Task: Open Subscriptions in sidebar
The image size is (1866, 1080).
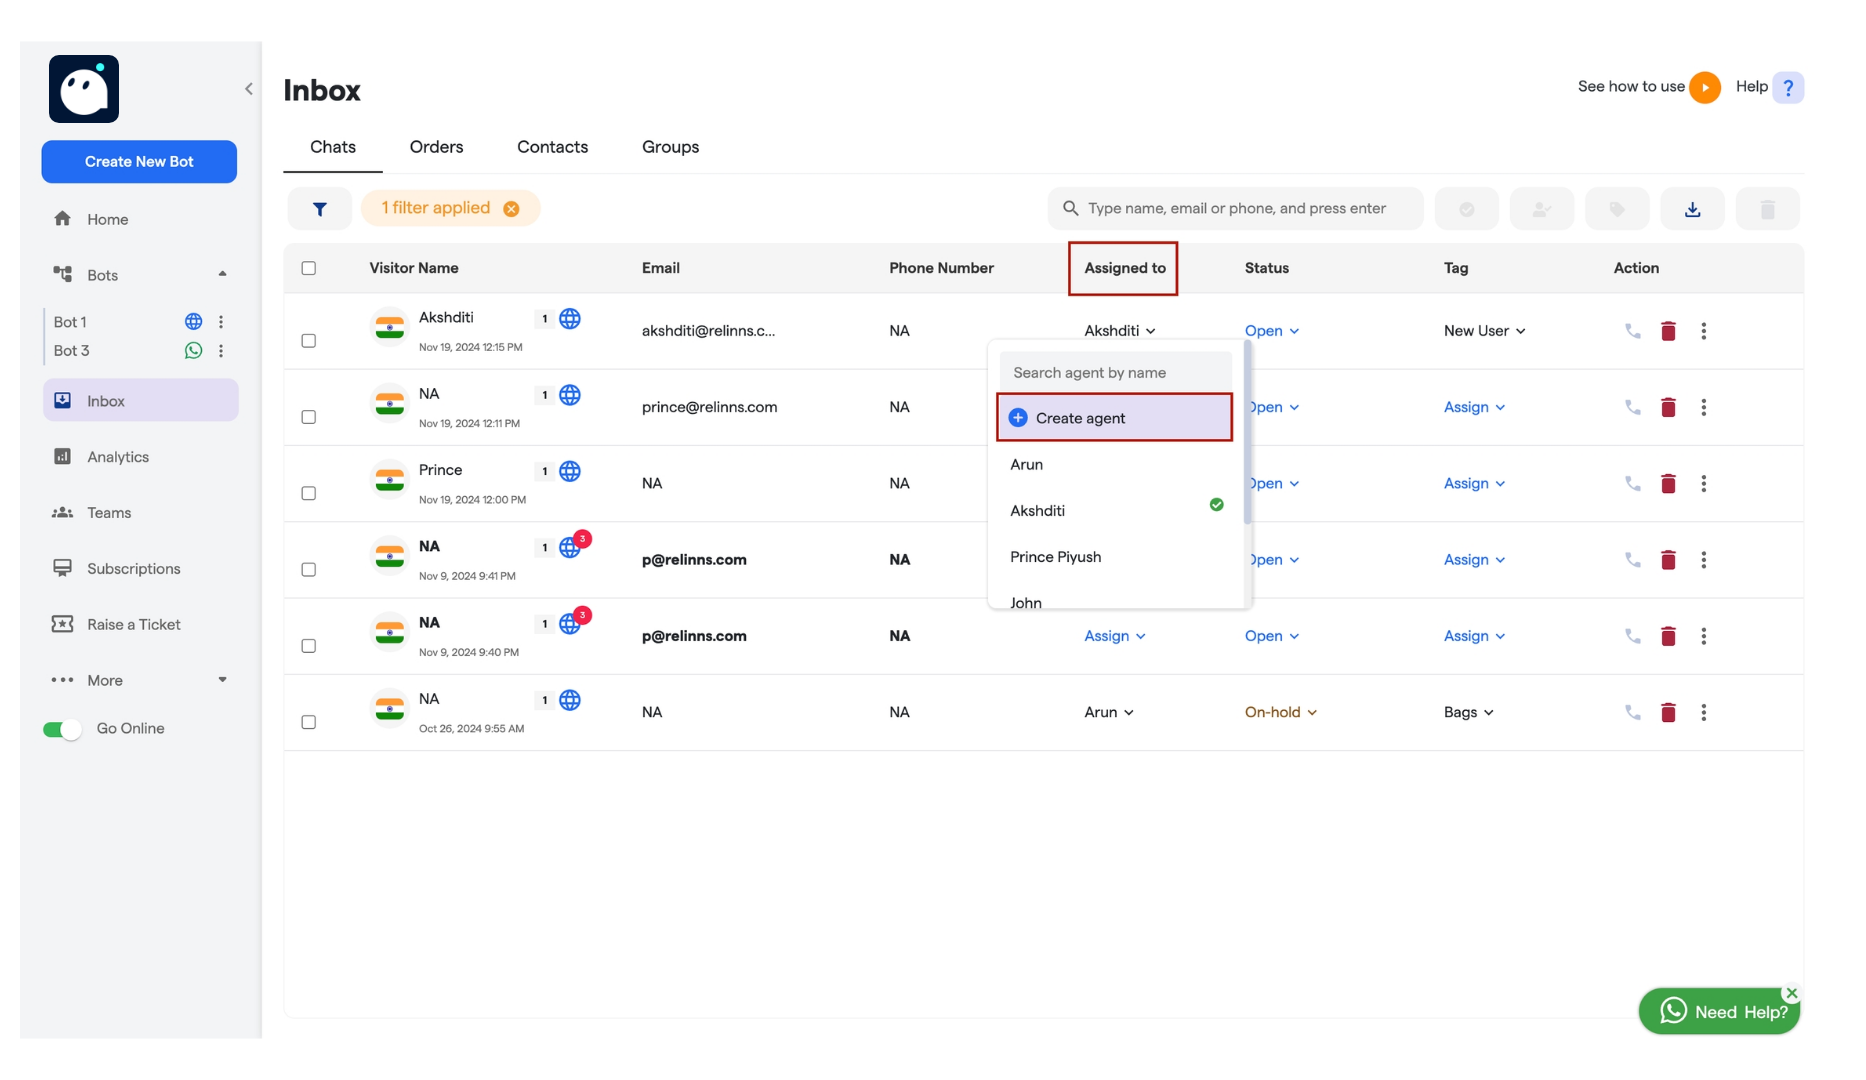Action: click(x=134, y=569)
